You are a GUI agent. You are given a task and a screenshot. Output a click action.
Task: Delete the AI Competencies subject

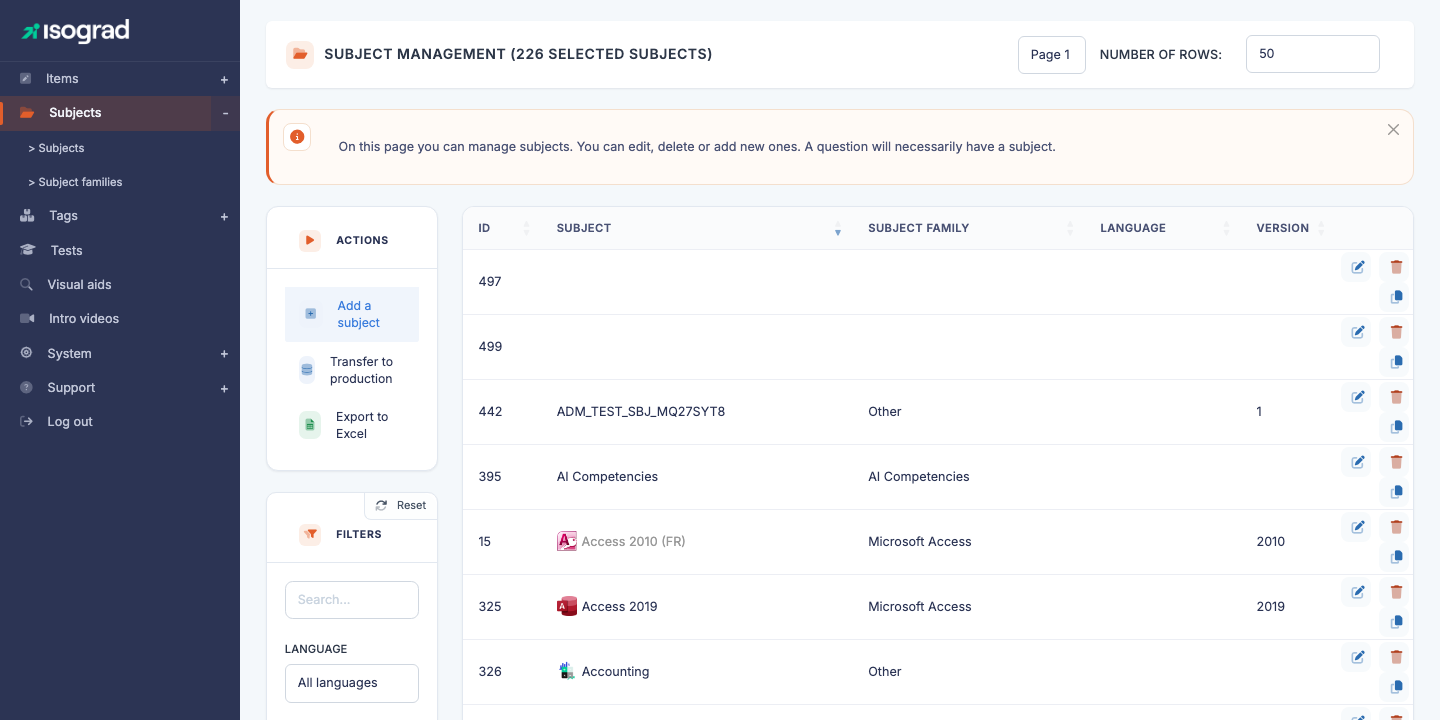tap(1396, 462)
